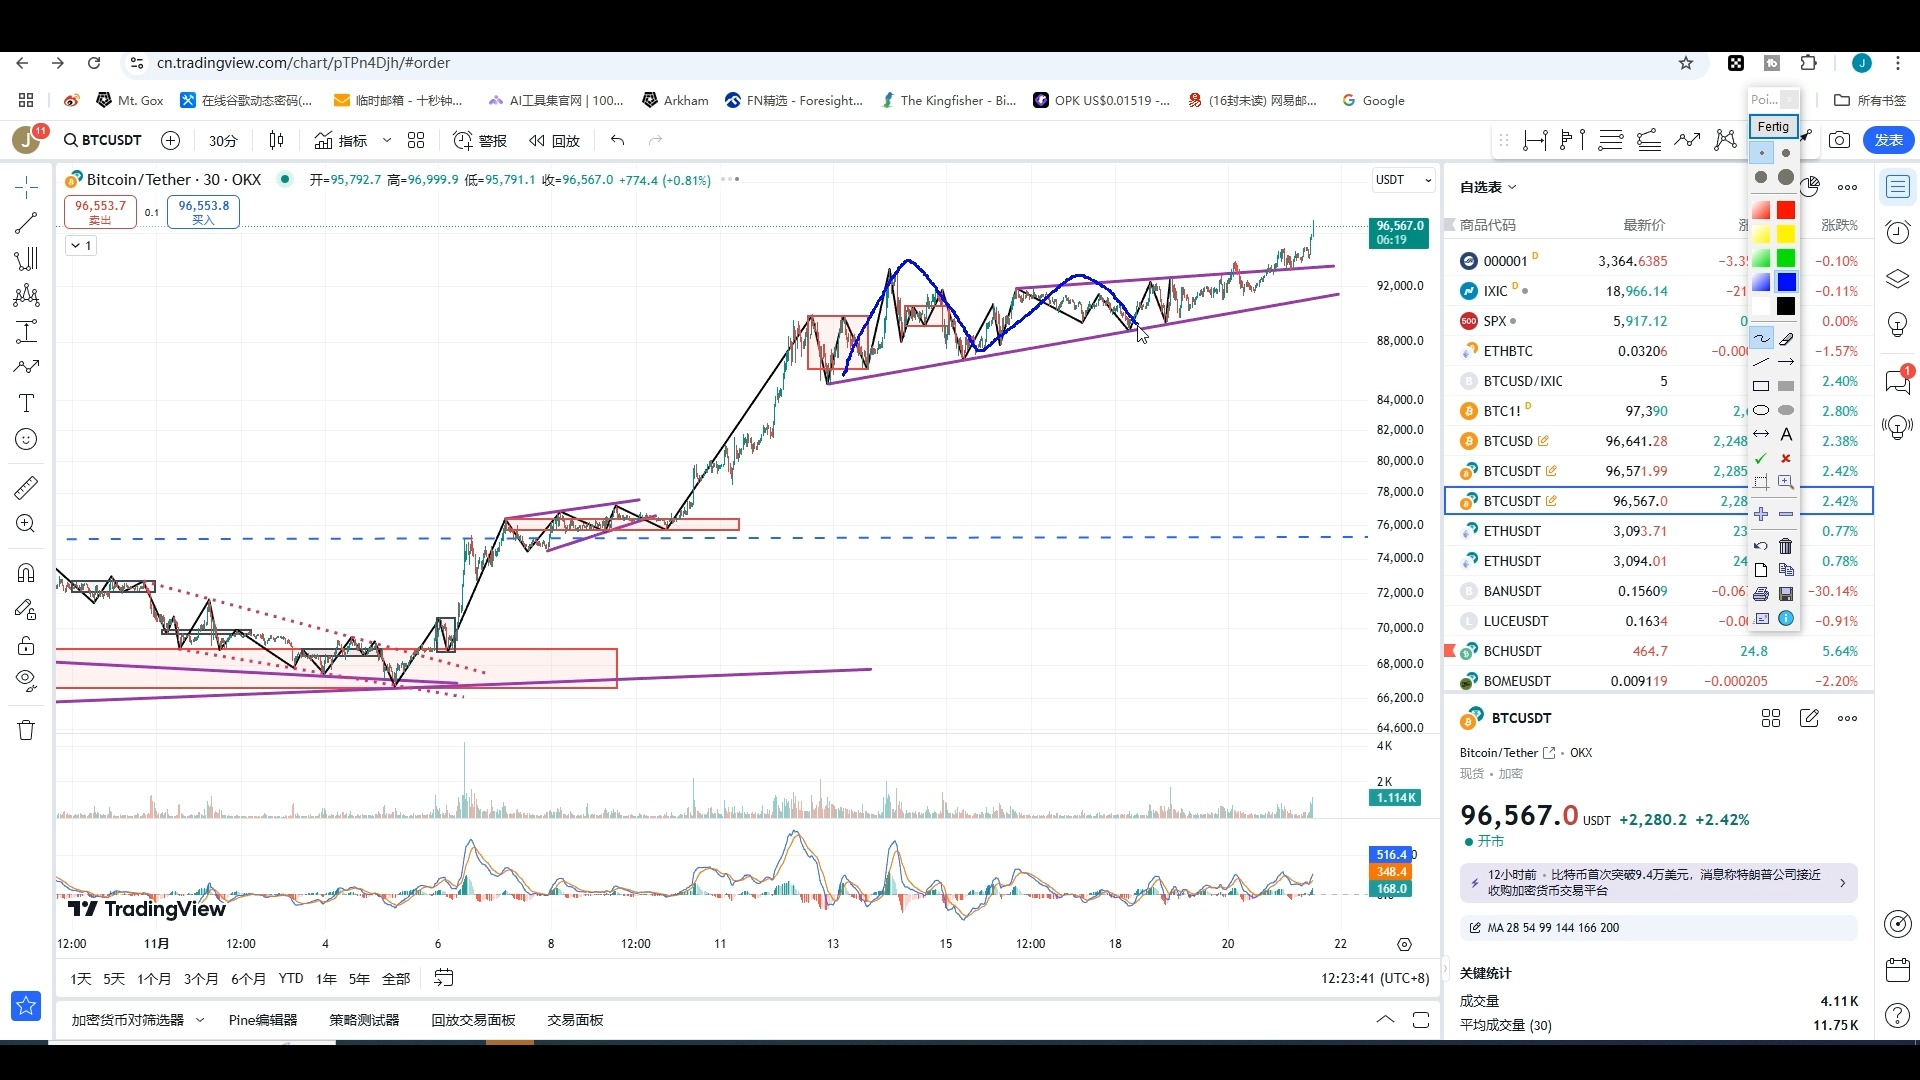Select the ruler measure tool

[27, 488]
